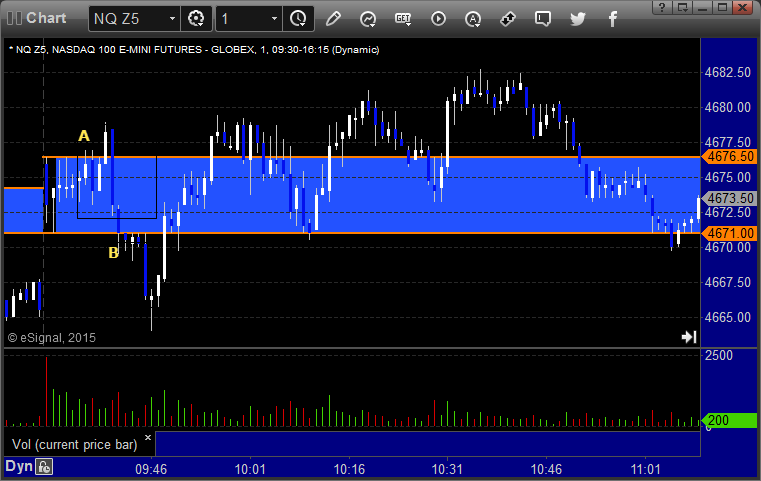The height and width of the screenshot is (481, 761).
Task: Click the Vol (current price bar) label
Action: [75, 445]
